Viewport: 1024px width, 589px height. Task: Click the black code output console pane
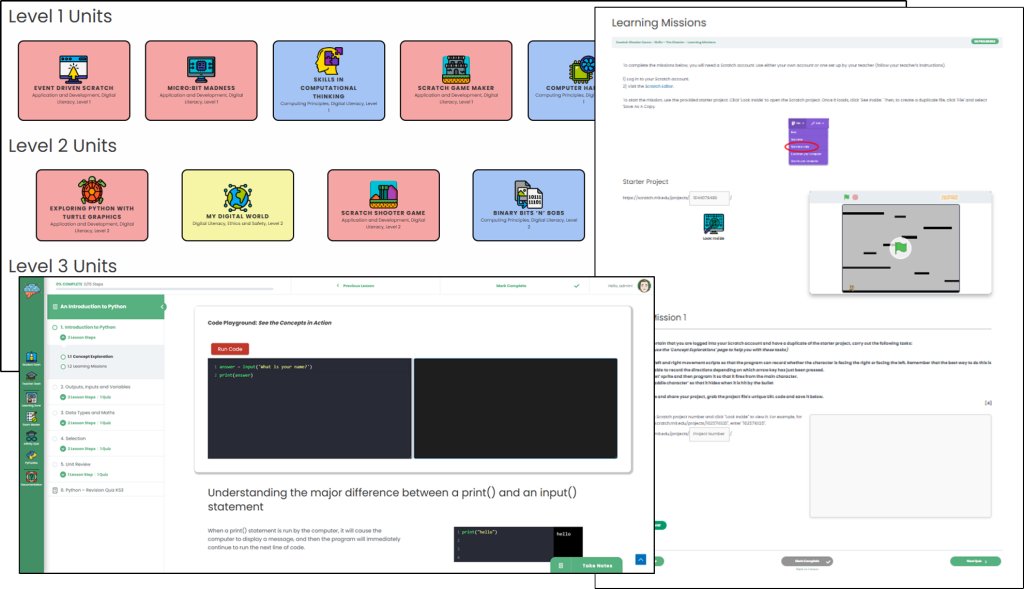point(515,408)
